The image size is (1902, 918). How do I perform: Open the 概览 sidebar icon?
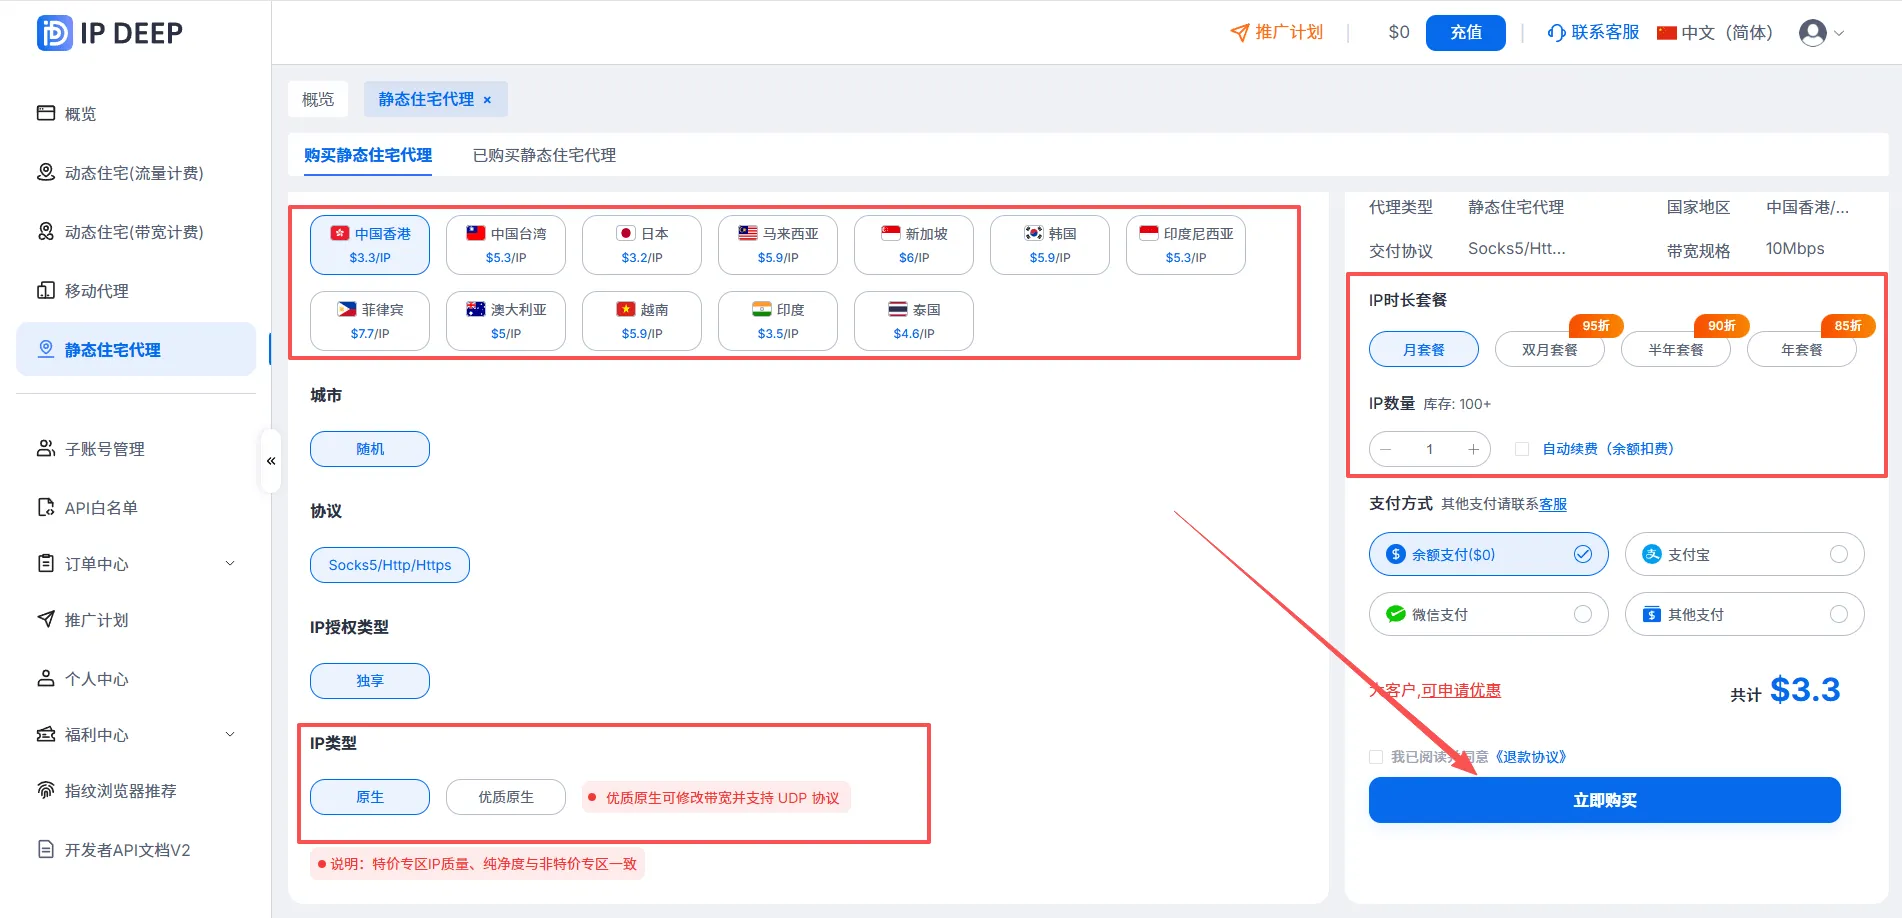[46, 113]
